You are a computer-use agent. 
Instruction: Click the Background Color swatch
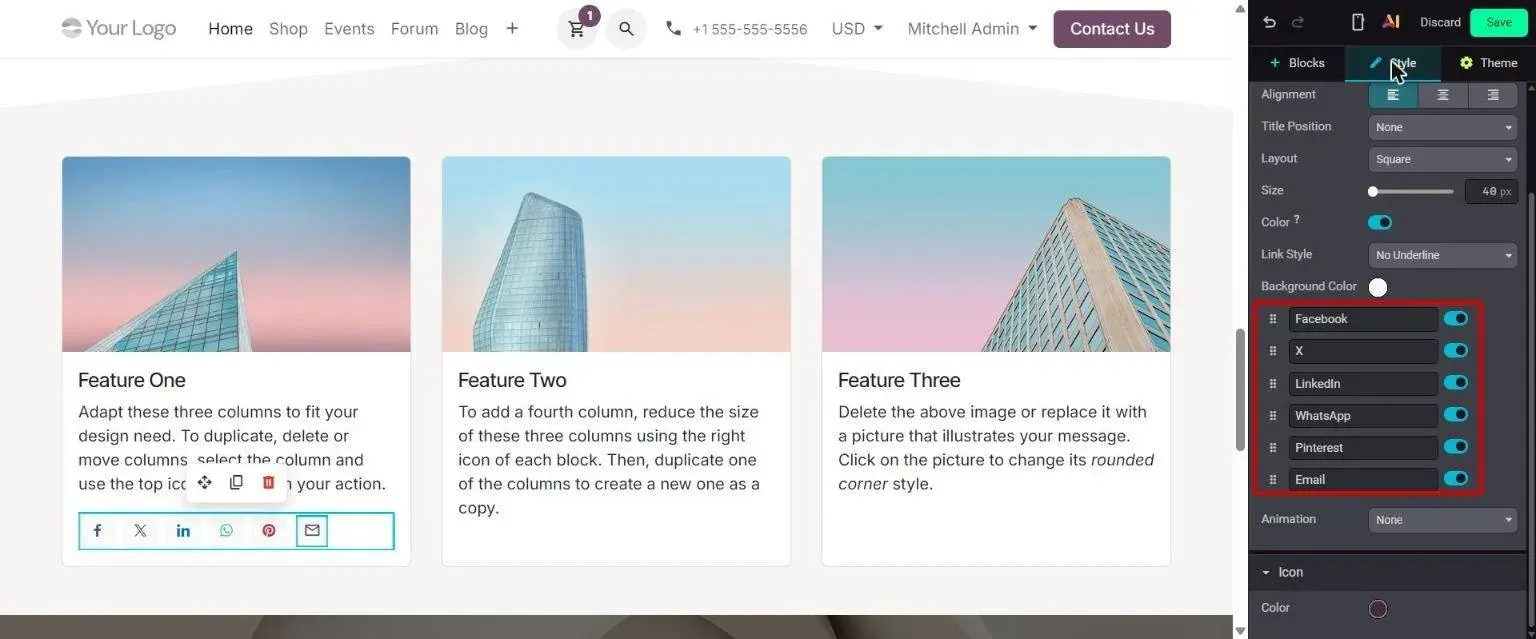pos(1378,287)
